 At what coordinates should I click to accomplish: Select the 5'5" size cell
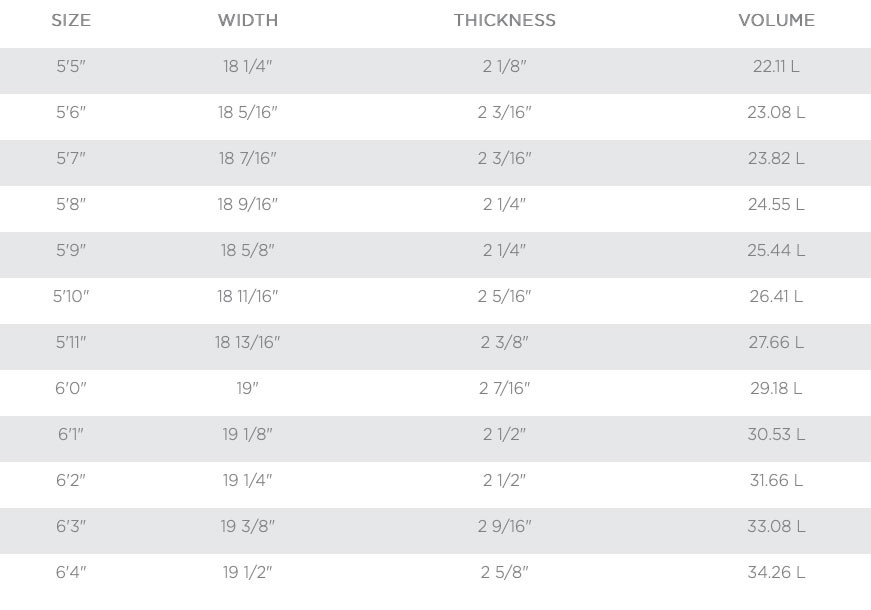coord(71,67)
